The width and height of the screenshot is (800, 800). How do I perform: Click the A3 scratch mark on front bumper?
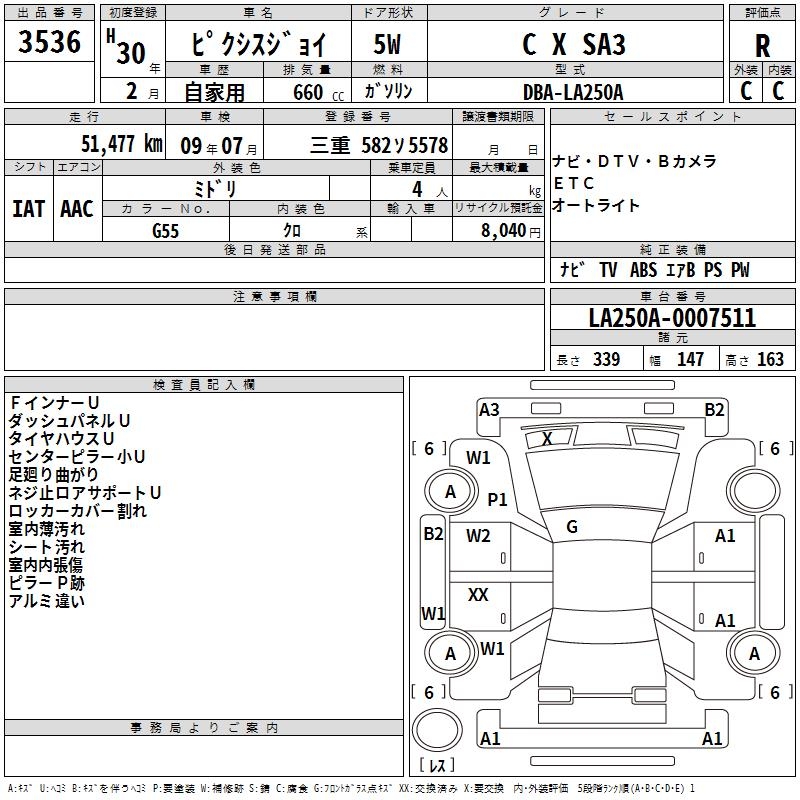tap(489, 409)
